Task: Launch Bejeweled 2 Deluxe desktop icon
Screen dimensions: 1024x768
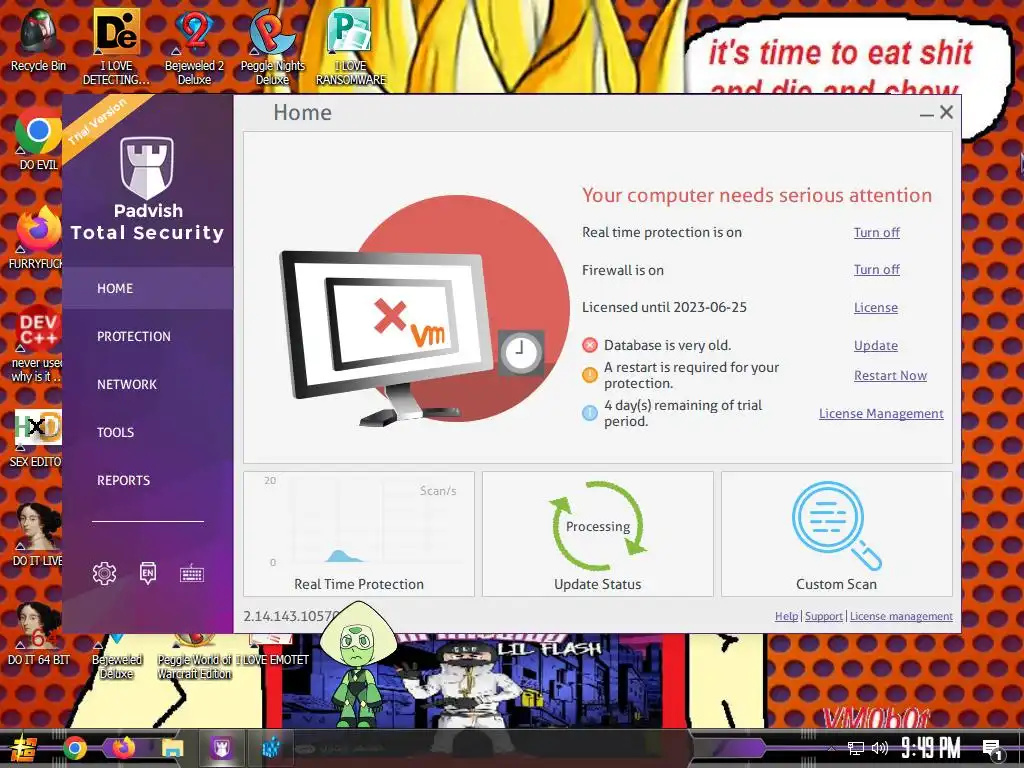Action: click(x=194, y=47)
